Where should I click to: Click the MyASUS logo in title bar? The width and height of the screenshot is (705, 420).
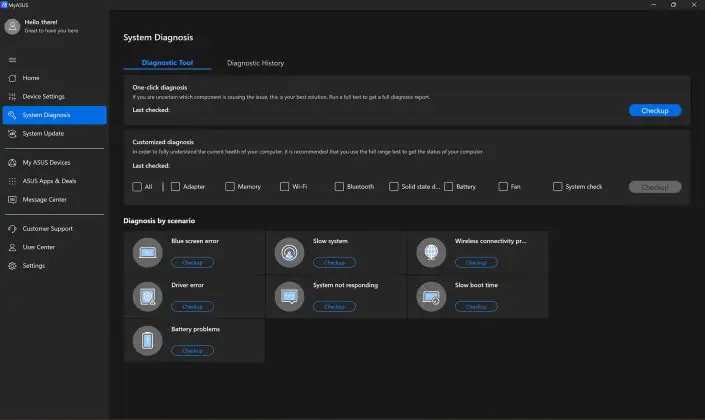click(x=4, y=4)
